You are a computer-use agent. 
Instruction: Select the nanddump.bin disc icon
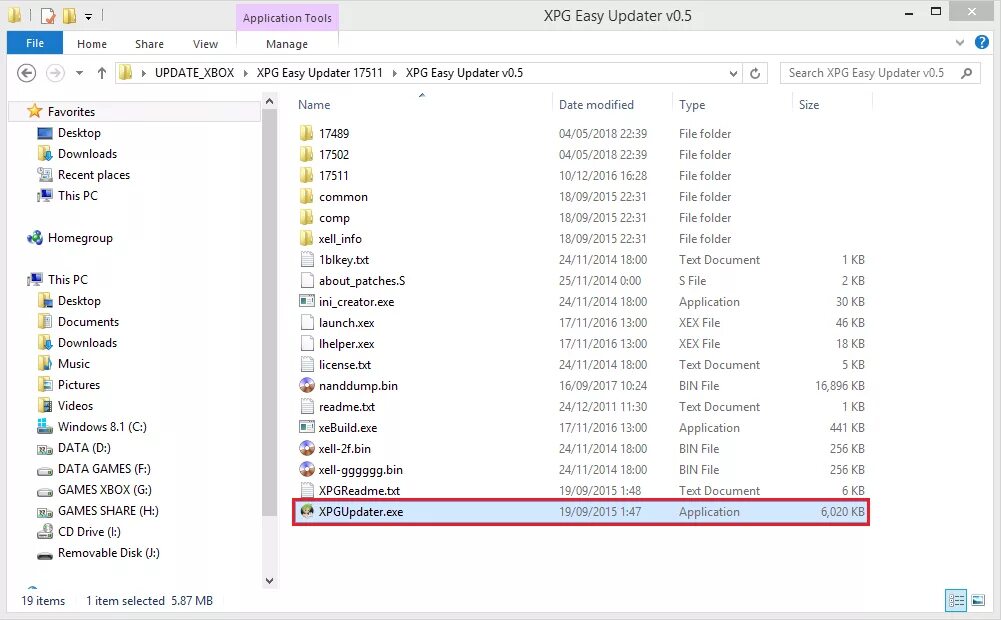click(307, 386)
